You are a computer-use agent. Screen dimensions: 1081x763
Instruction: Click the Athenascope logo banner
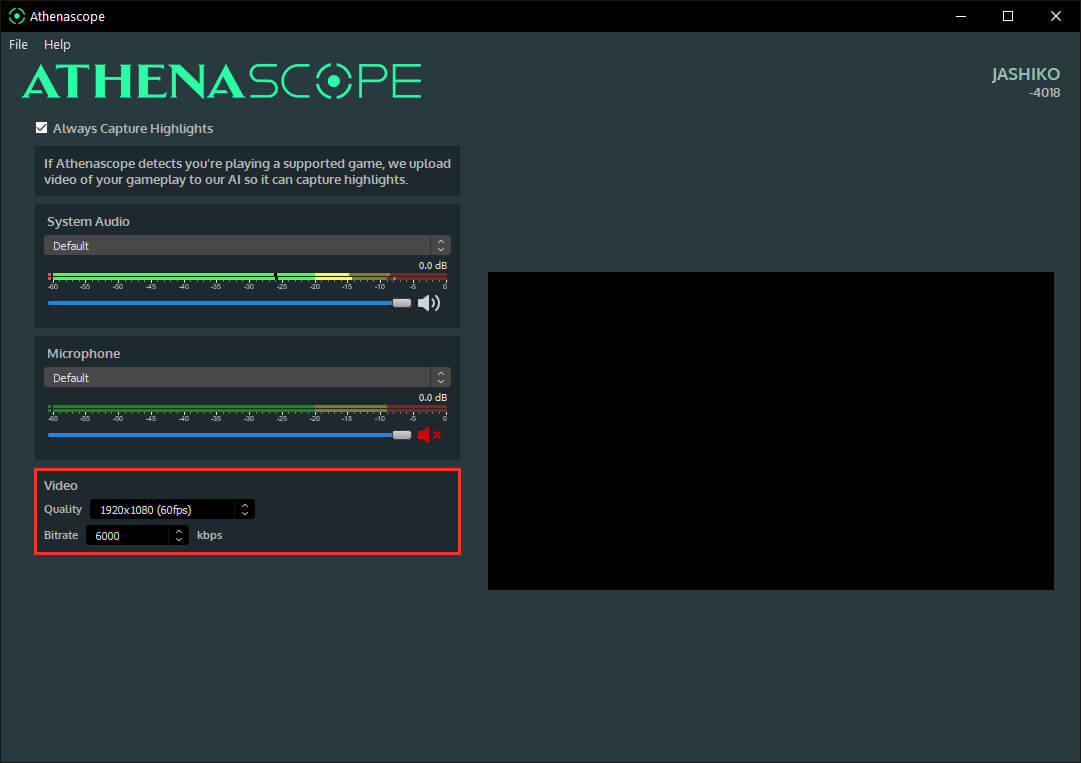[222, 81]
